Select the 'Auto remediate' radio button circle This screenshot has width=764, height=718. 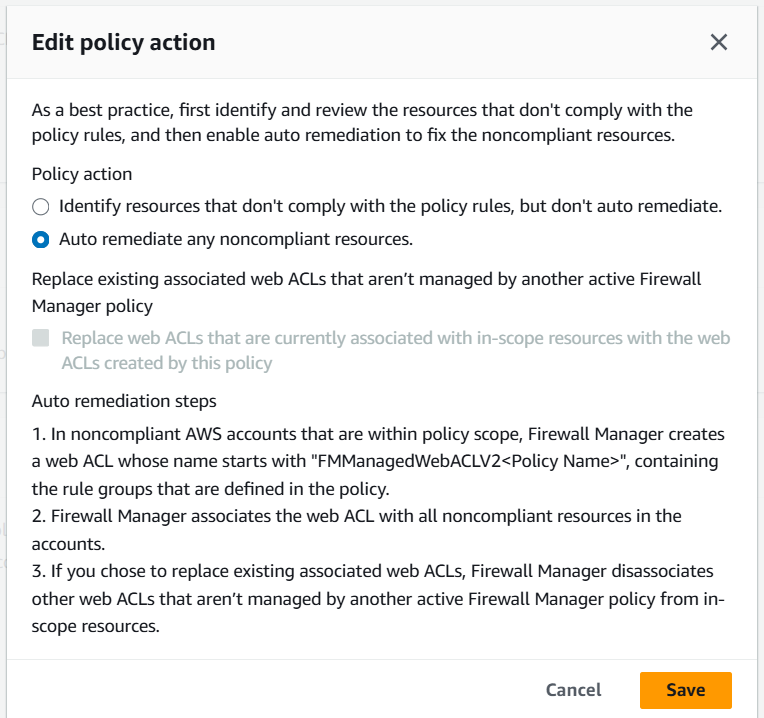(40, 239)
